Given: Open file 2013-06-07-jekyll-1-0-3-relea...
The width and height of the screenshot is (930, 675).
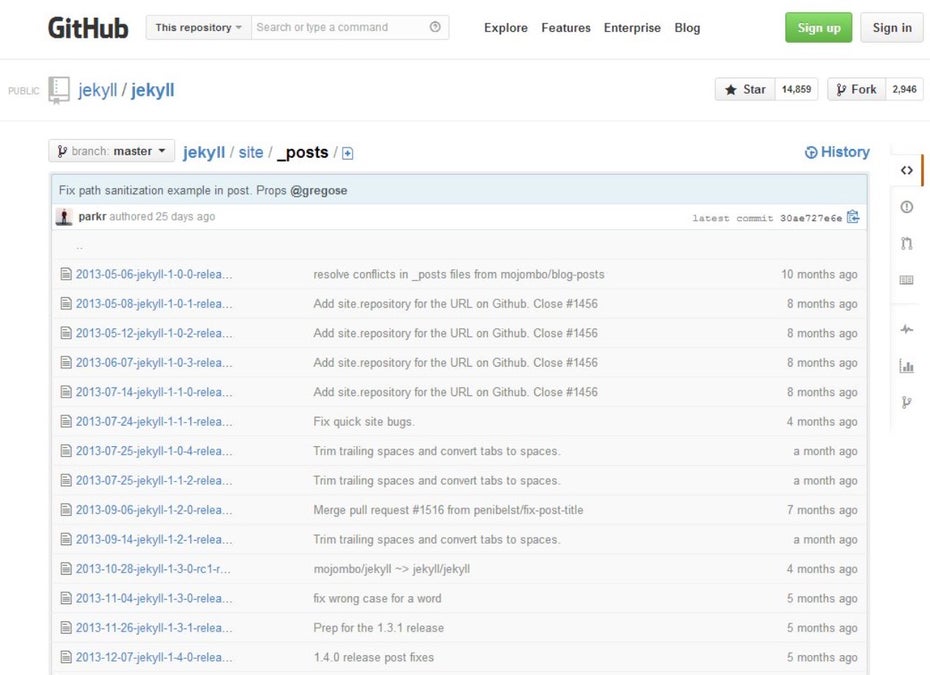Looking at the screenshot, I should tap(154, 362).
